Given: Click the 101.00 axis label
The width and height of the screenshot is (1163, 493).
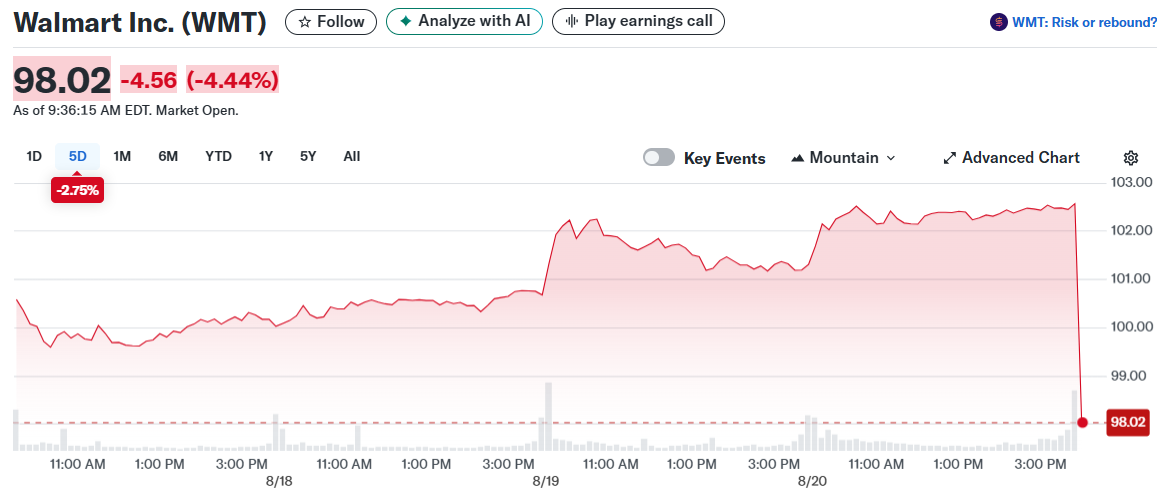Looking at the screenshot, I should pos(1131,279).
